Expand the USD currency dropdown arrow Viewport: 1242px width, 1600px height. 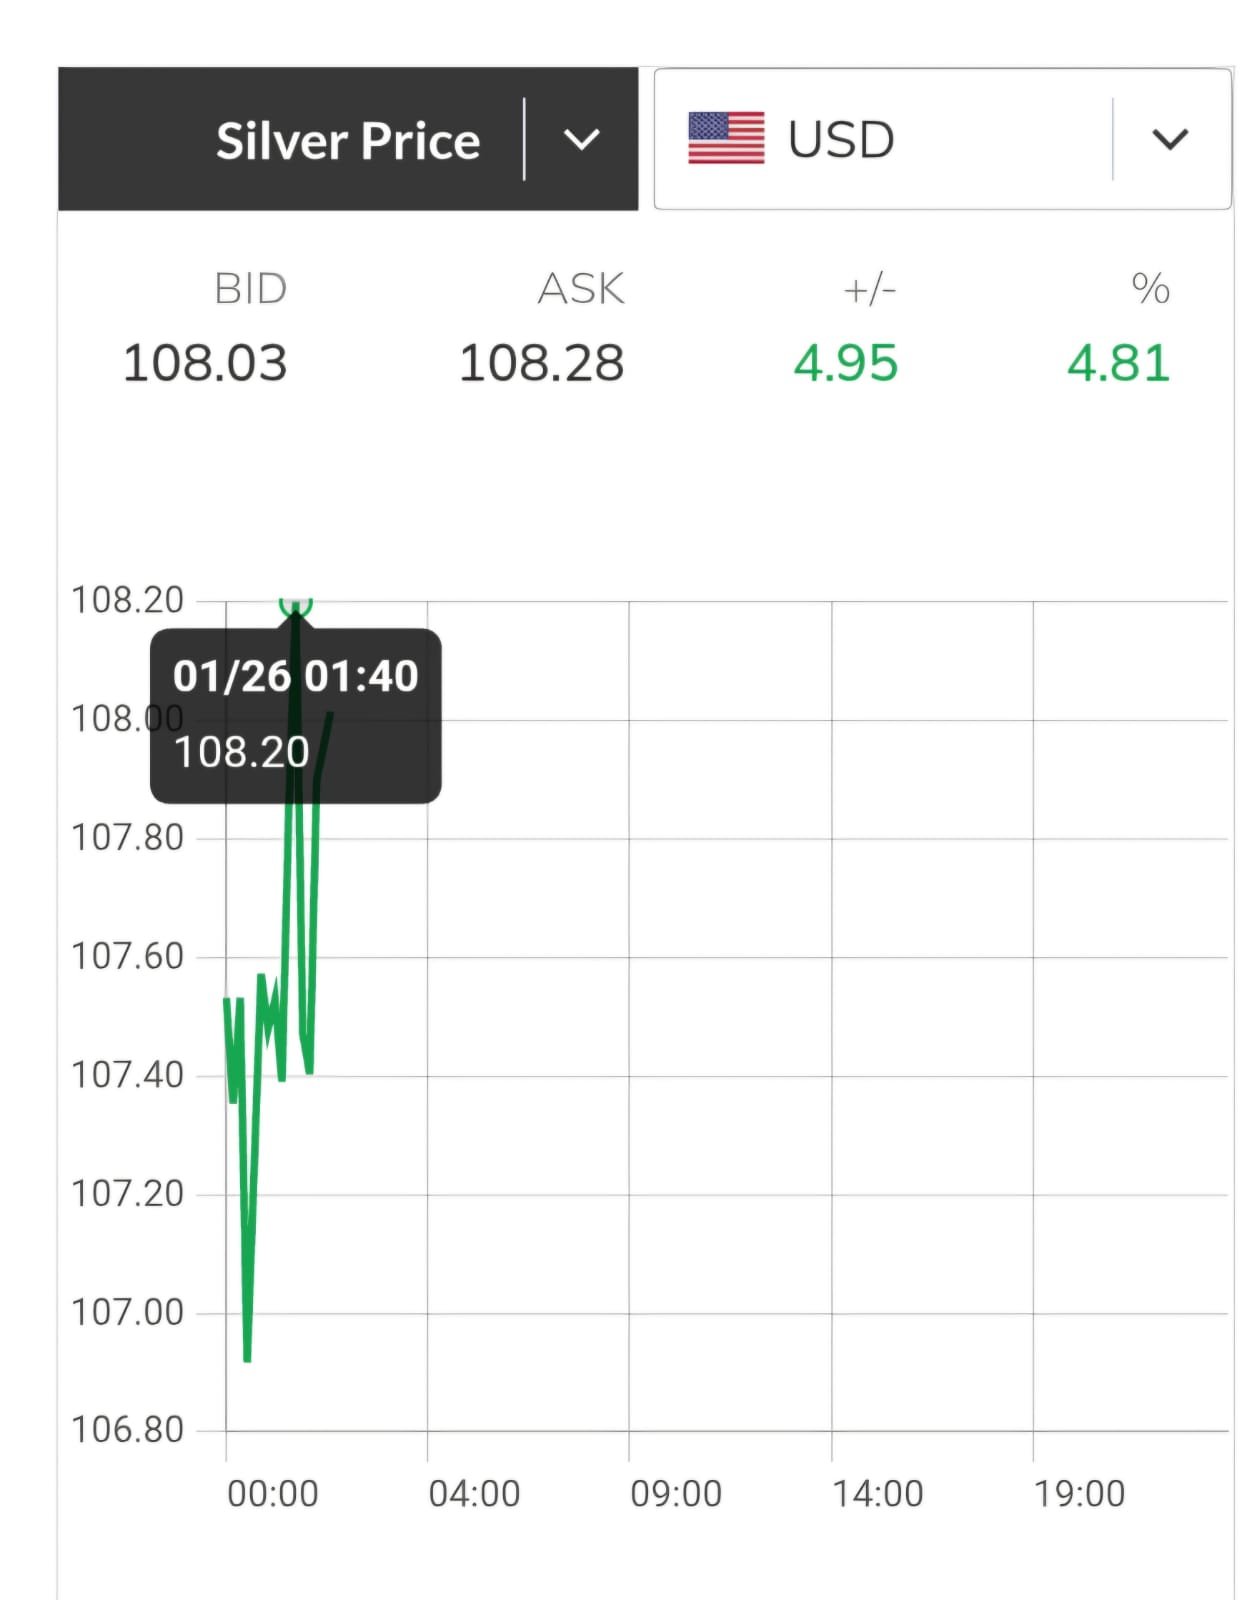coord(1170,139)
